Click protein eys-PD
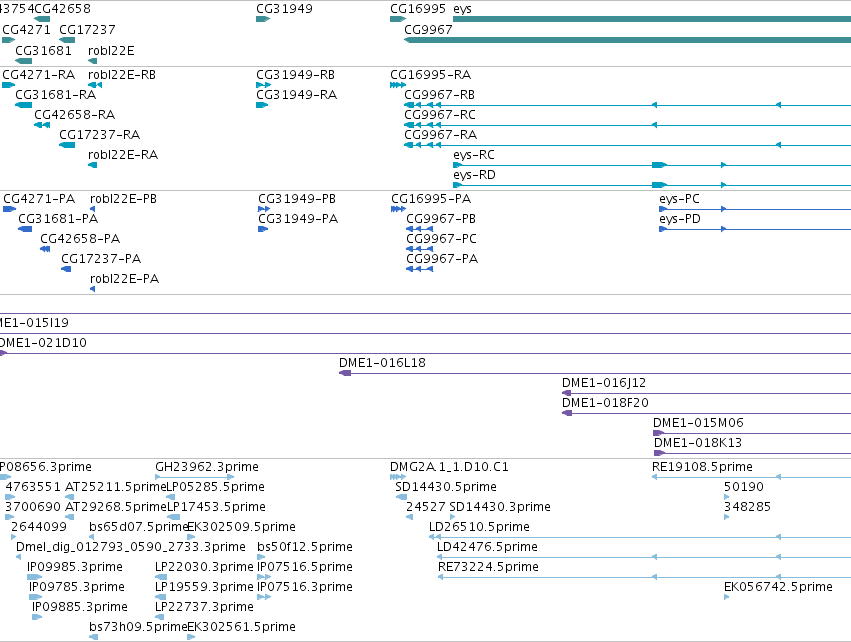The image size is (851, 642). click(680, 219)
